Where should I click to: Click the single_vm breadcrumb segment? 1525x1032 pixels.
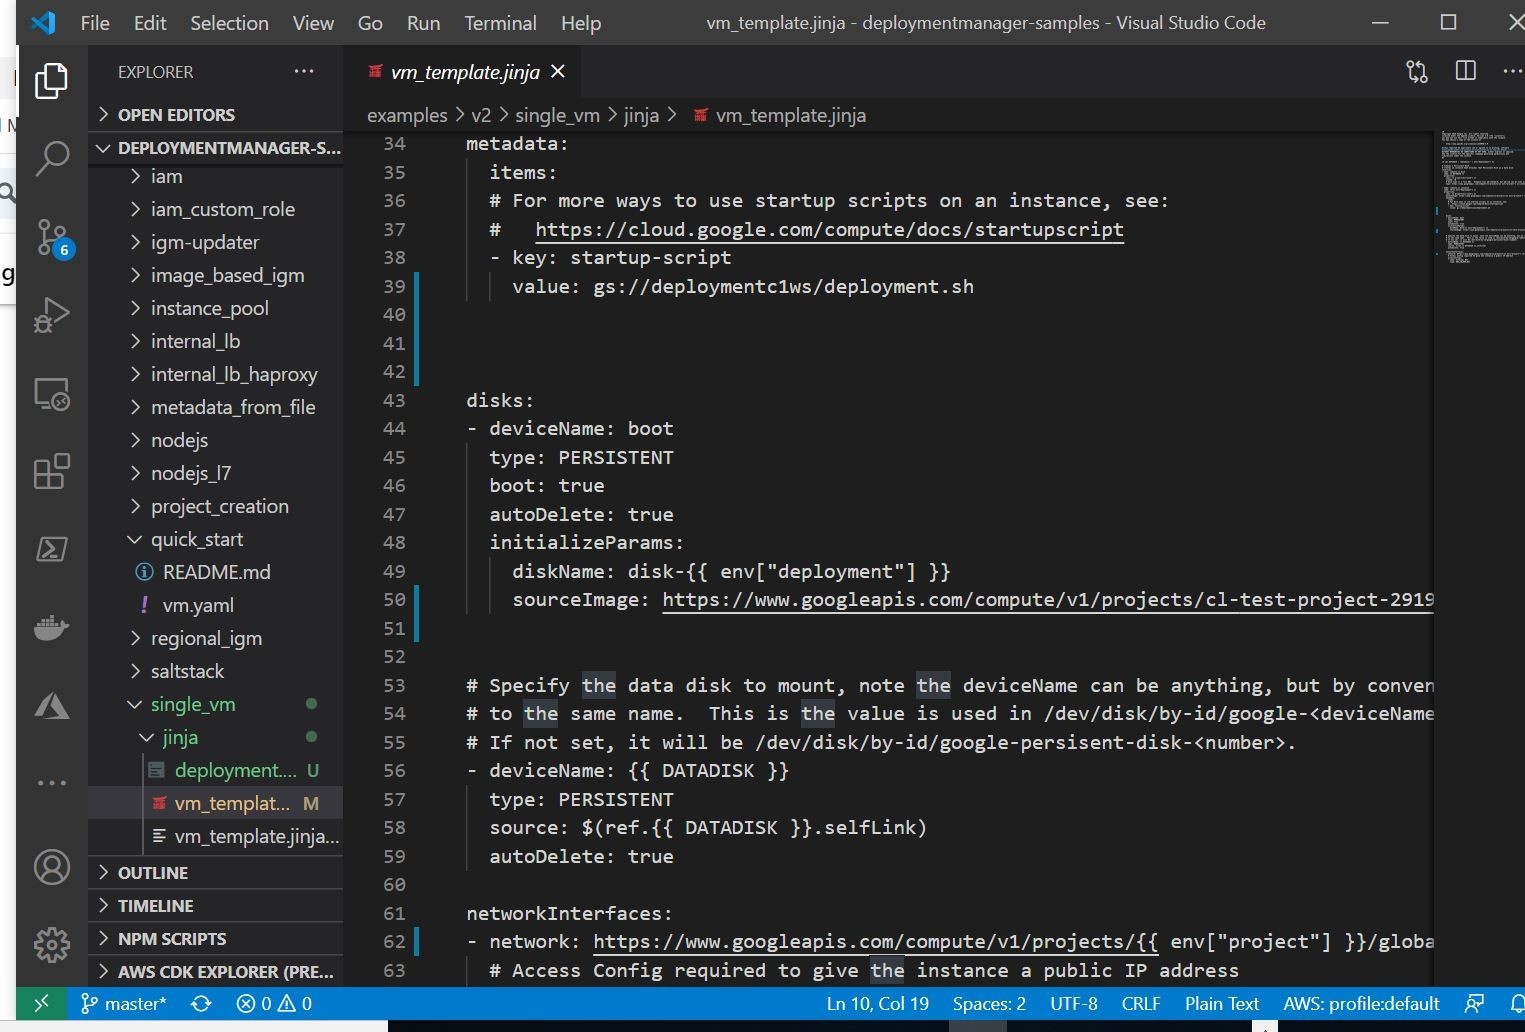pos(557,115)
